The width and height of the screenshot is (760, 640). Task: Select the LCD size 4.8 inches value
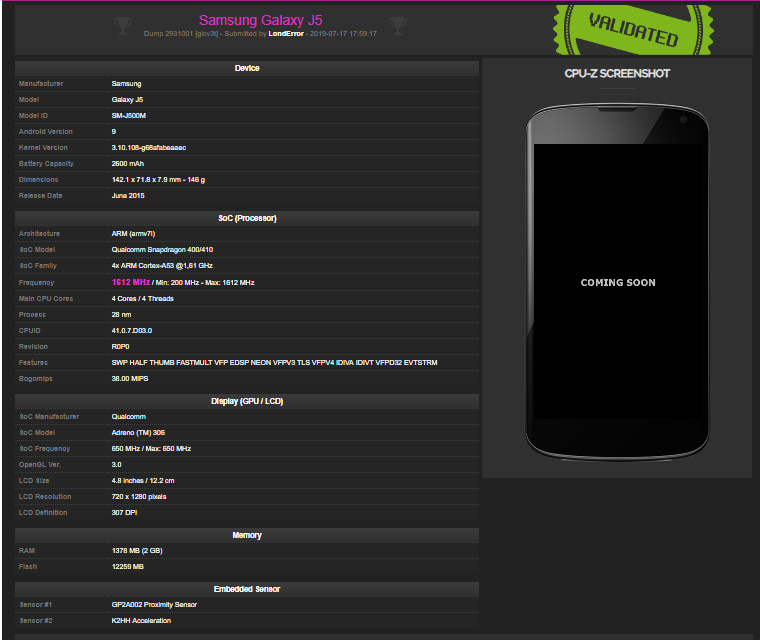tap(143, 481)
